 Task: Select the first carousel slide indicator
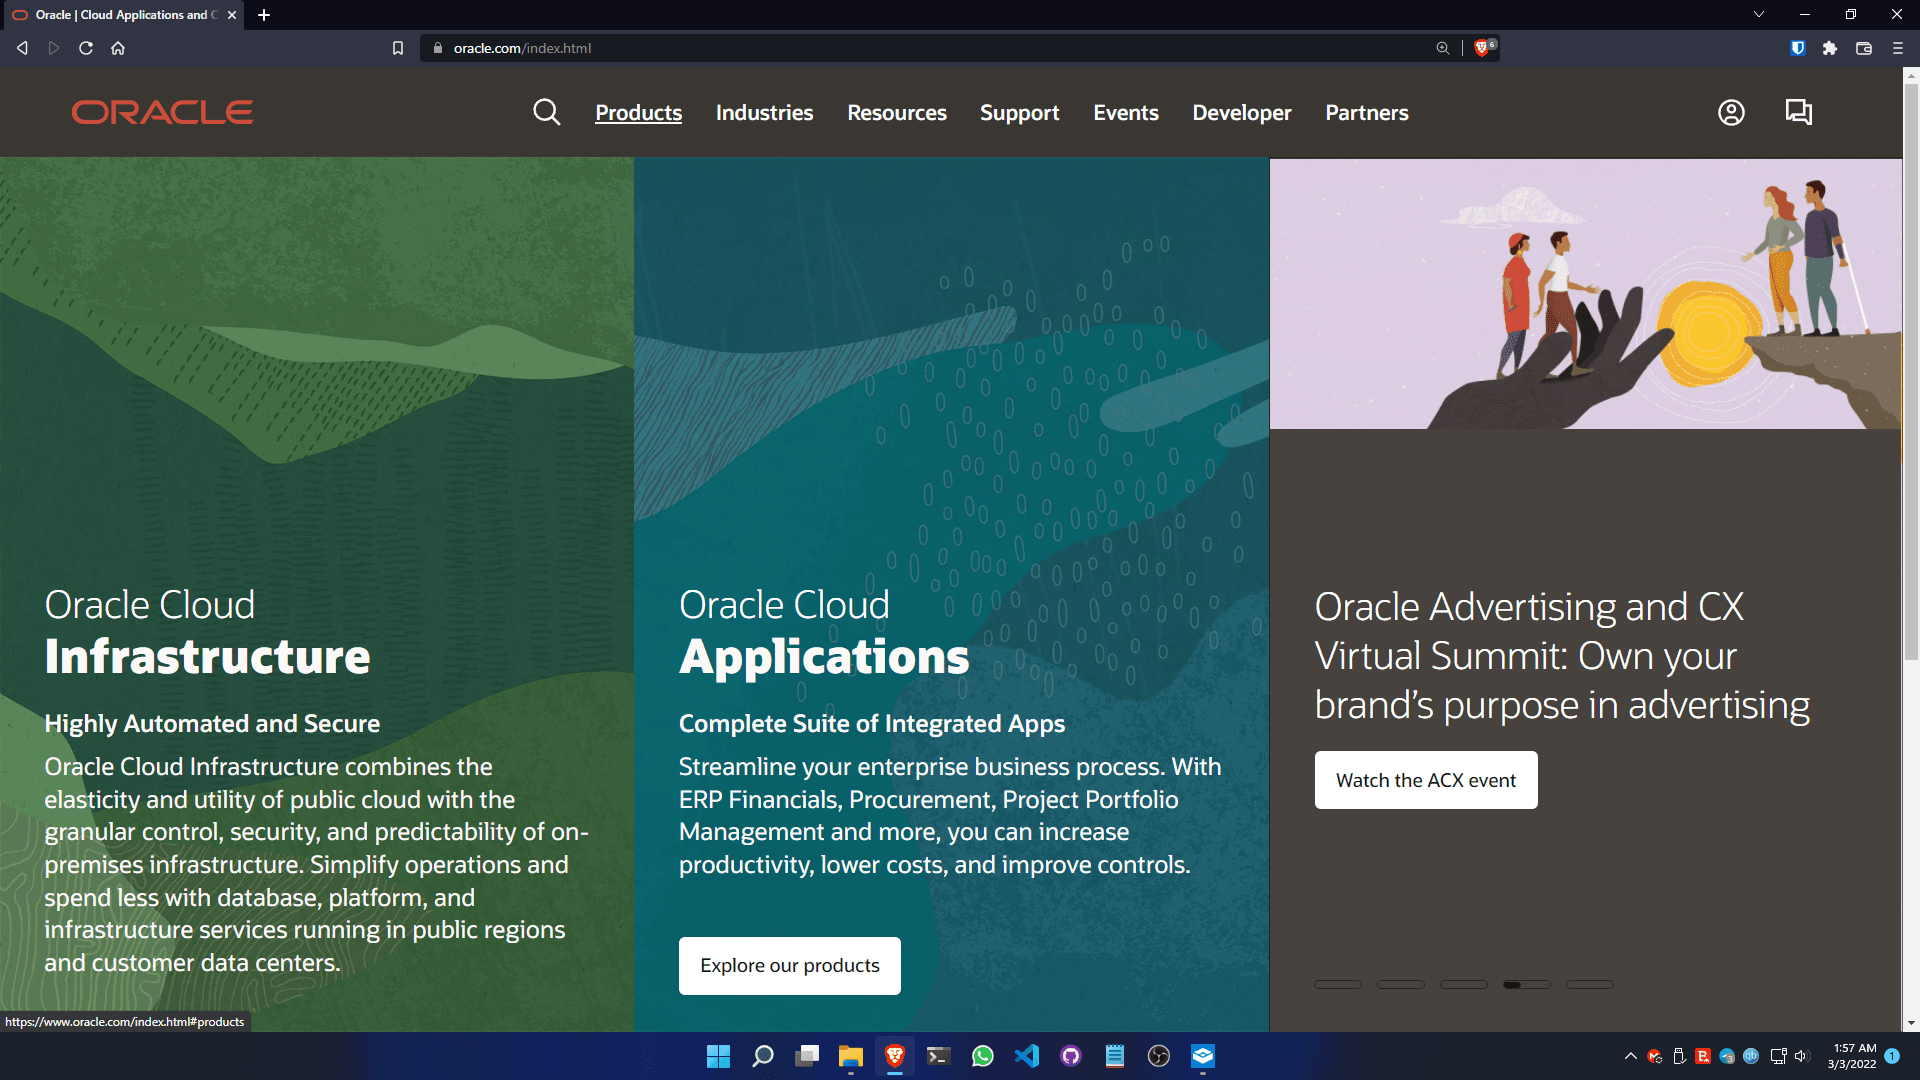coord(1338,985)
